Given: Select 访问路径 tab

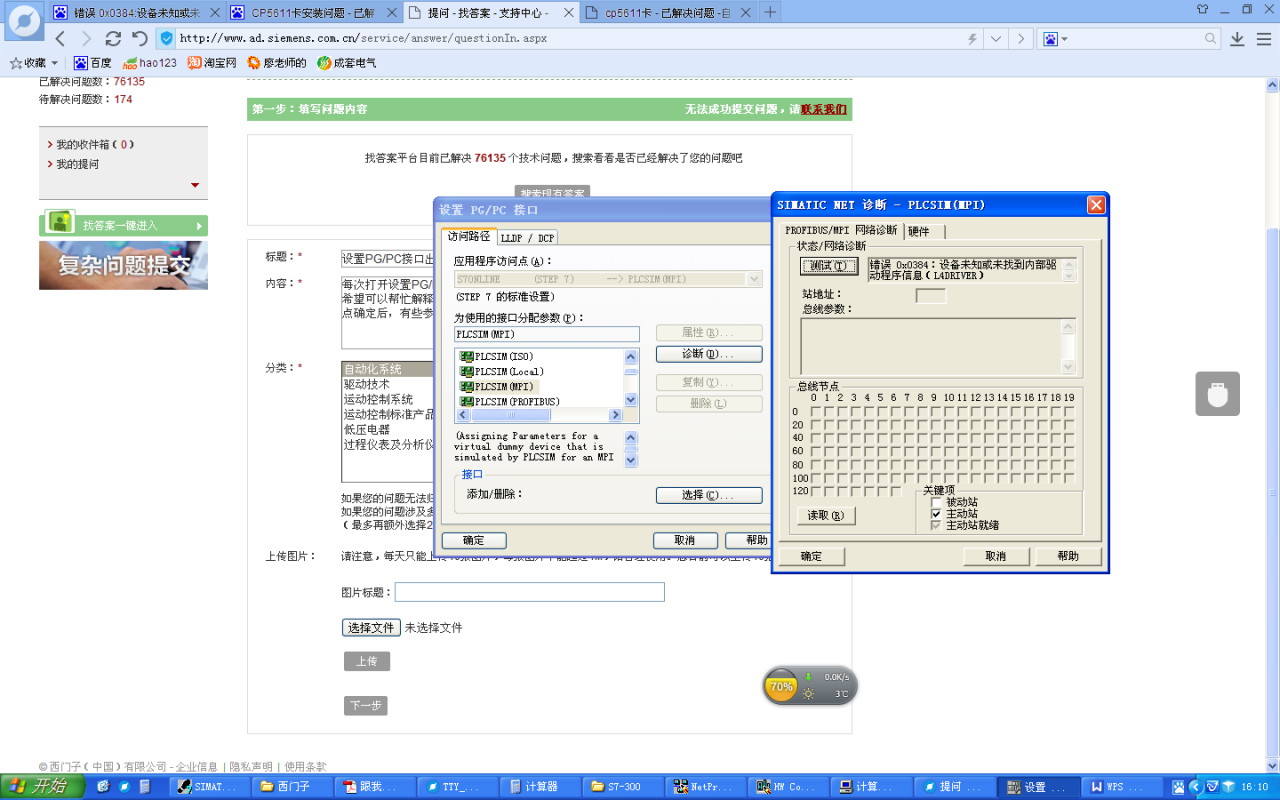Looking at the screenshot, I should pos(469,236).
